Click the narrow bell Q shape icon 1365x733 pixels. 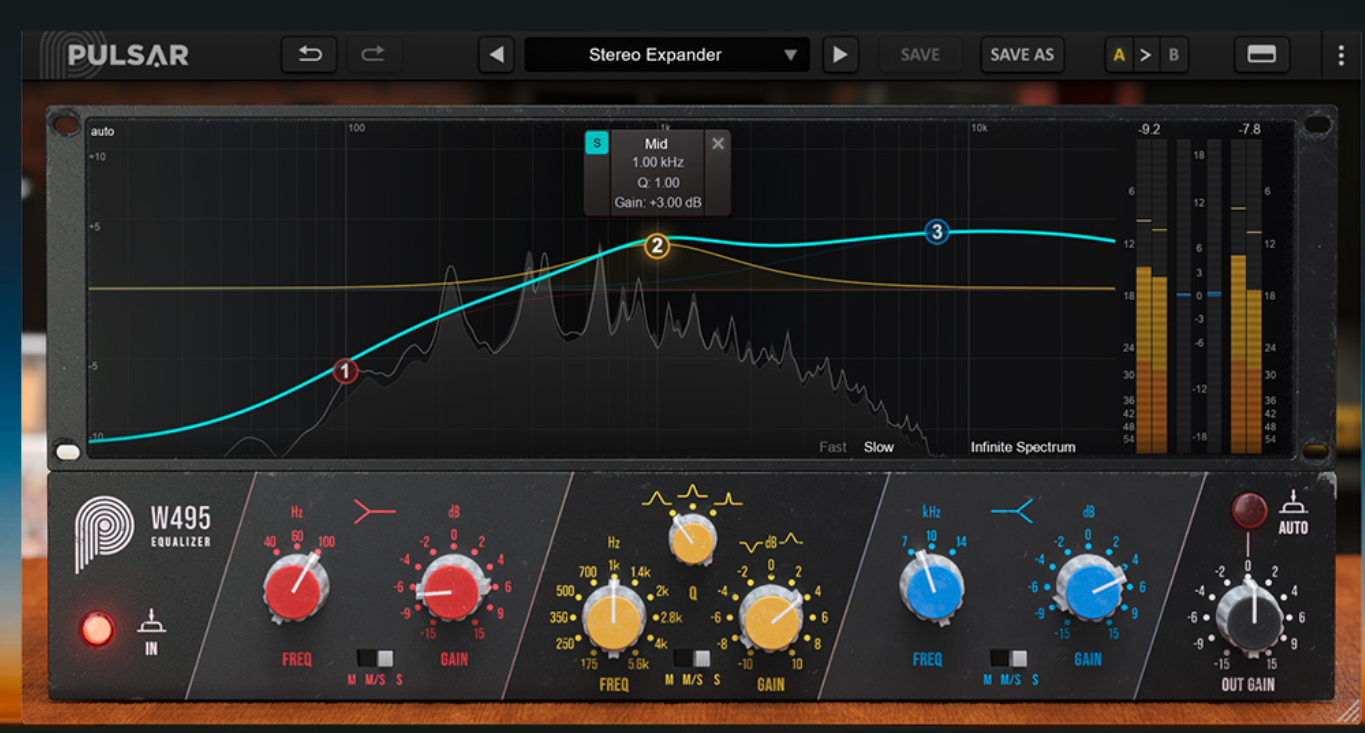tap(728, 497)
